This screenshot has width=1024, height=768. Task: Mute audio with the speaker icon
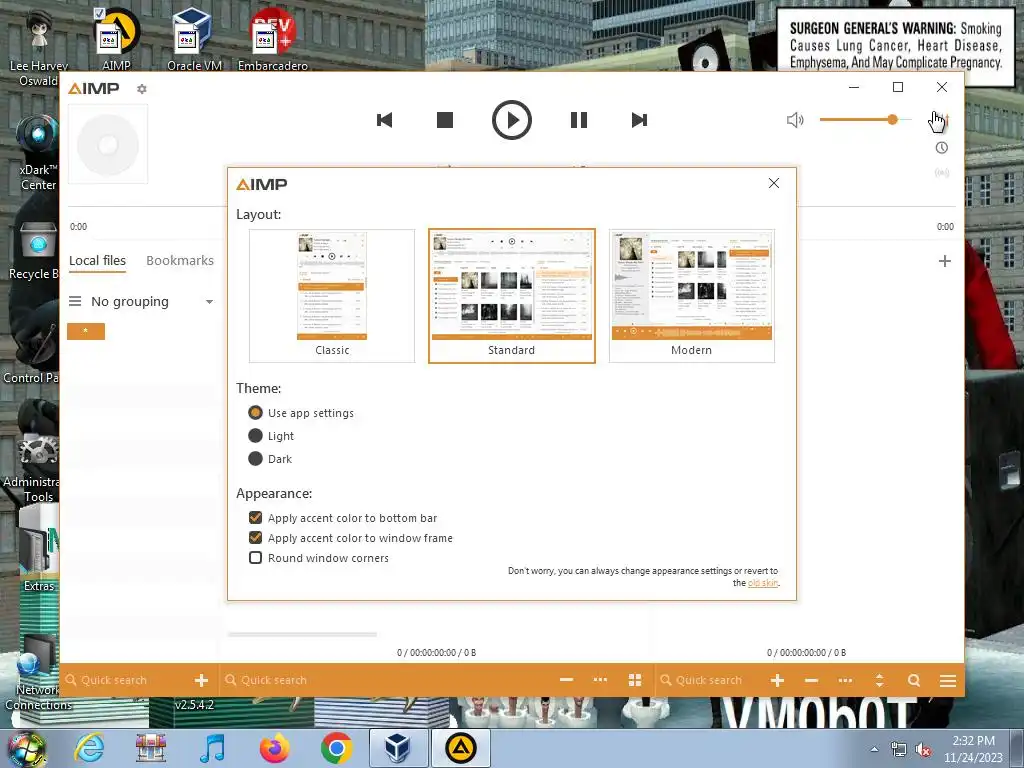pyautogui.click(x=795, y=120)
